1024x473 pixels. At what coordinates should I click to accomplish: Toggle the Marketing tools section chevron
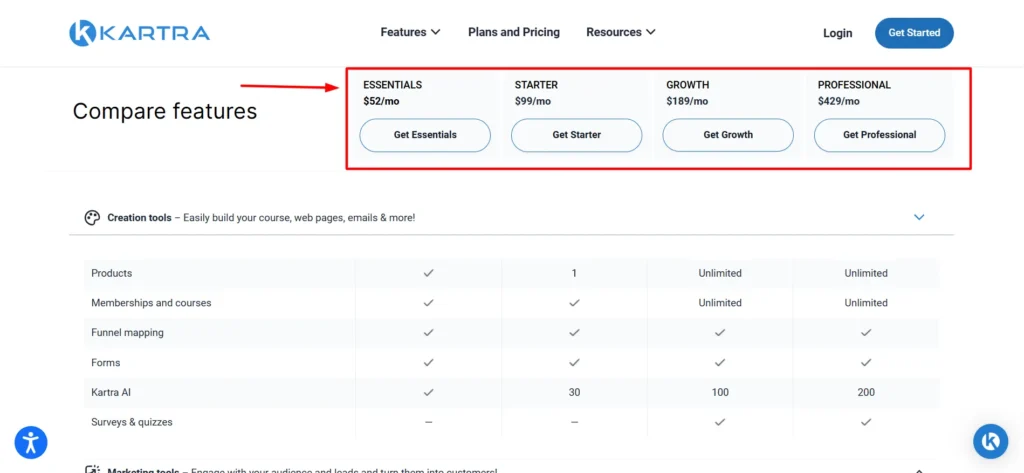[x=919, y=470]
